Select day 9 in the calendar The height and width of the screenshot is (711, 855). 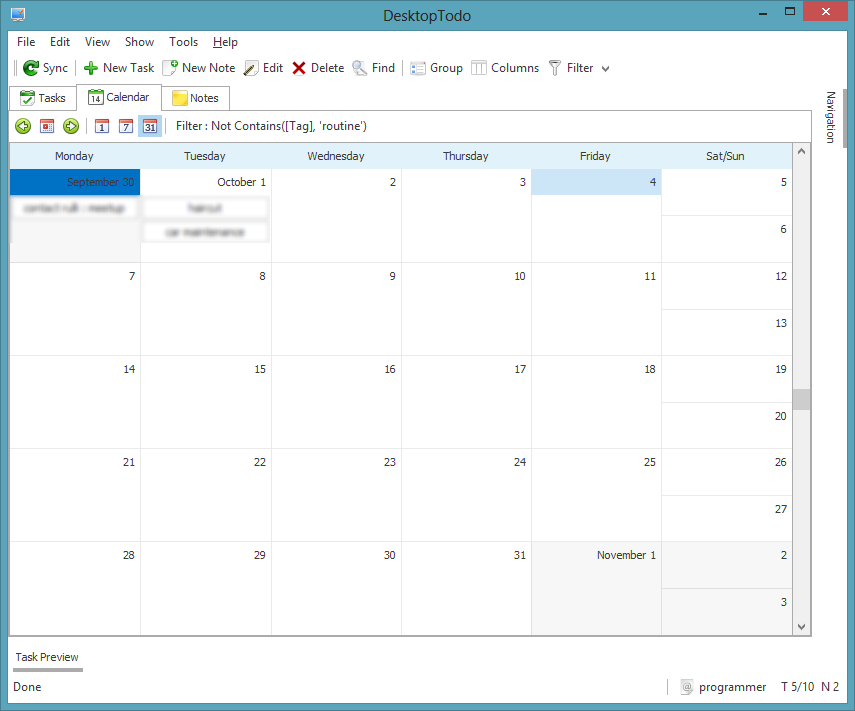336,309
